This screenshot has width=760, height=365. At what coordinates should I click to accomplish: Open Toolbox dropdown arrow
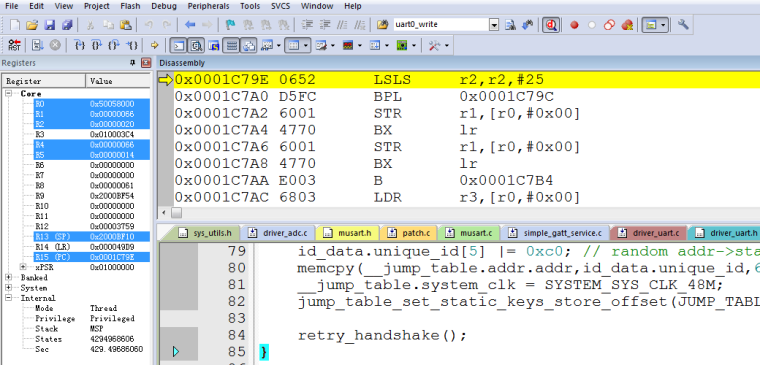pos(446,46)
